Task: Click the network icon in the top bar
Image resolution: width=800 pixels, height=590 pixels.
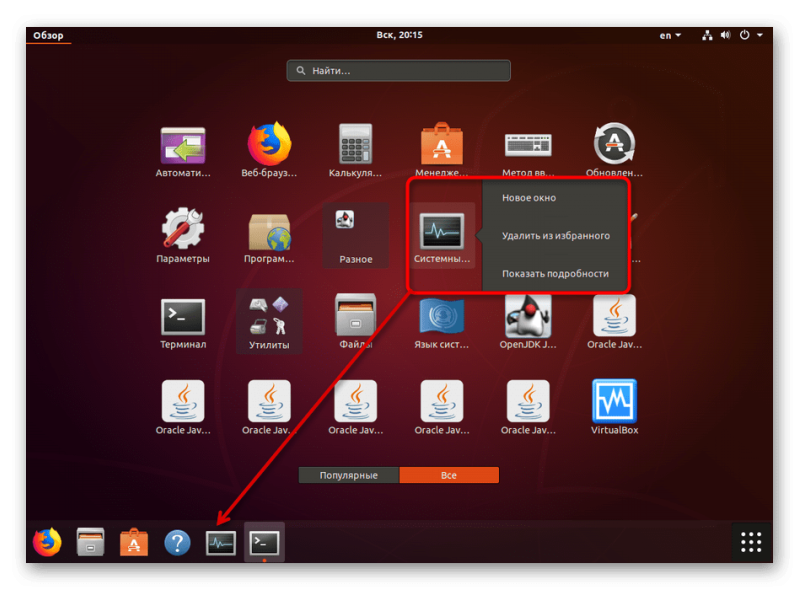Action: (x=707, y=35)
